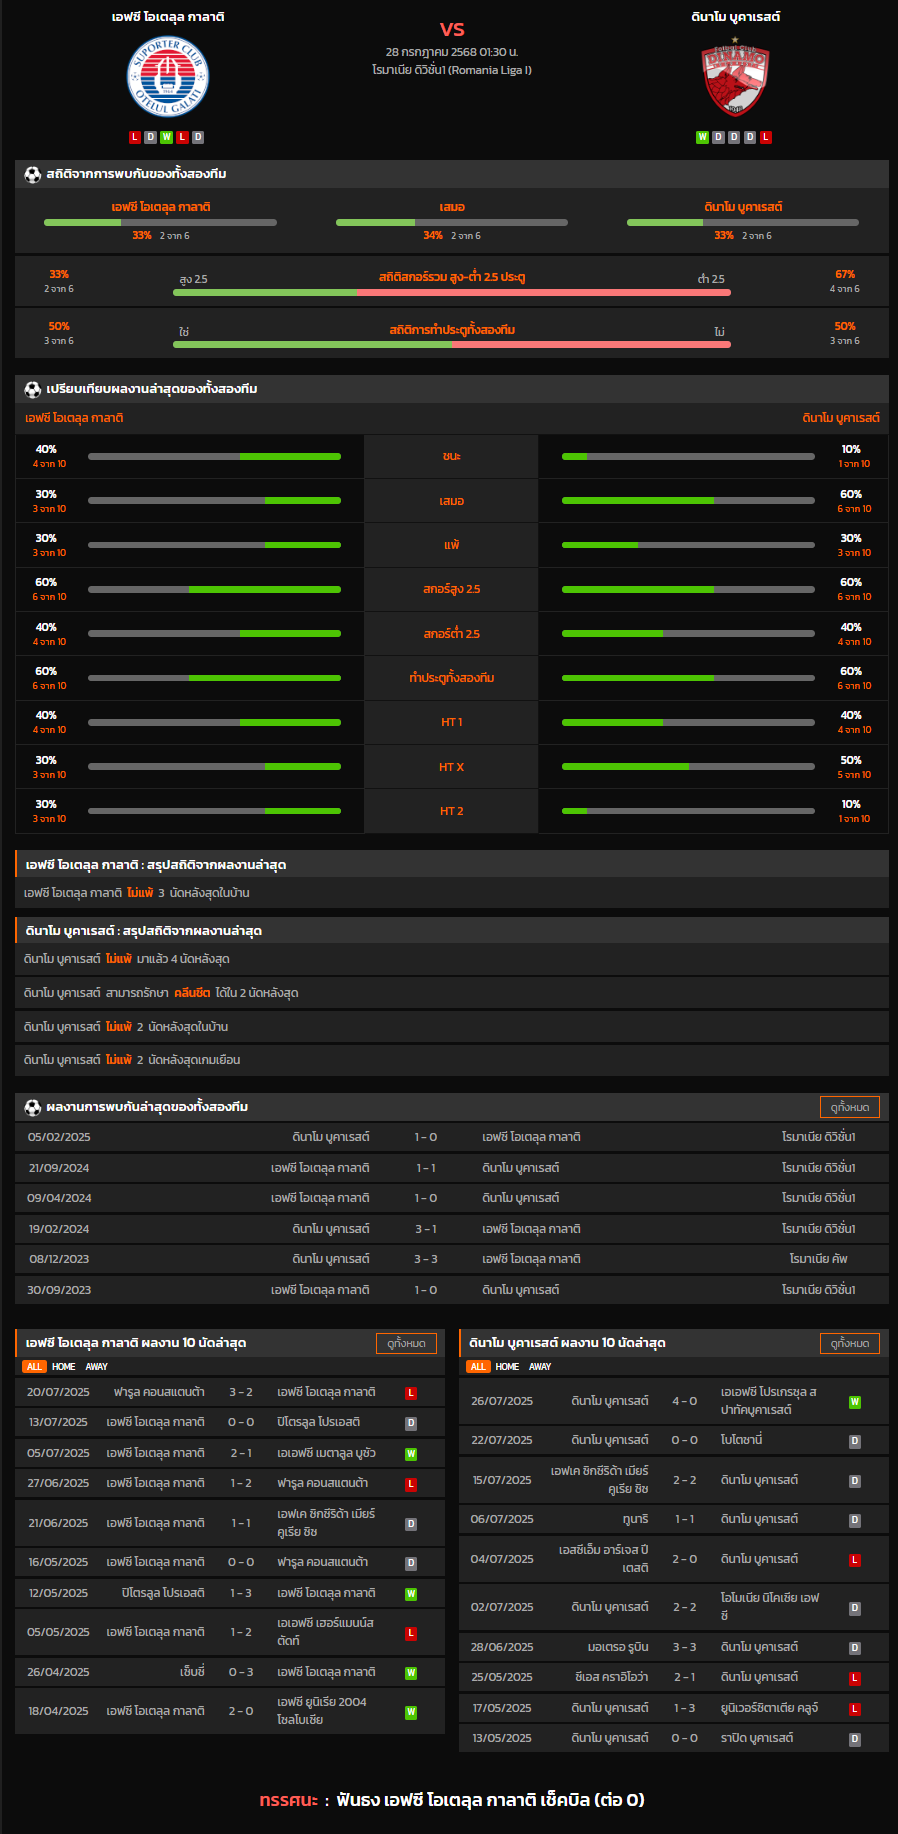
Task: Click view-all button in recent meetings section
Action: pyautogui.click(x=850, y=1107)
